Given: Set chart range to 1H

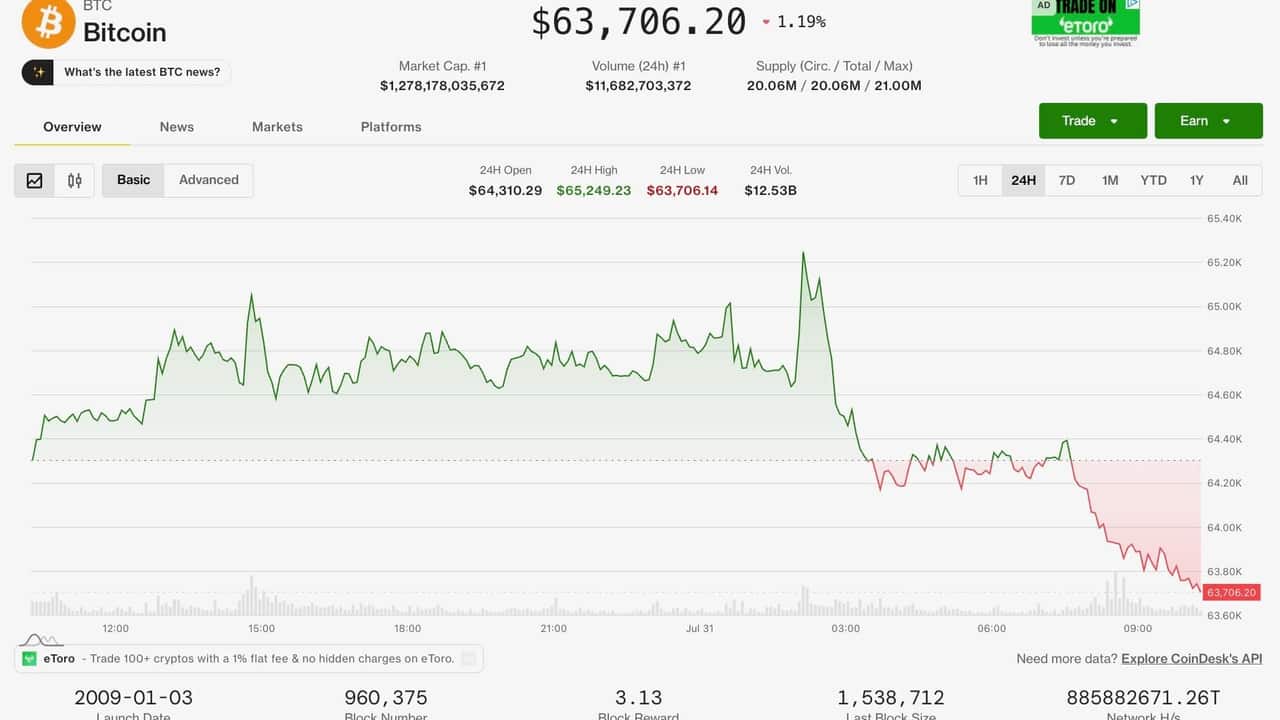Looking at the screenshot, I should pos(980,180).
